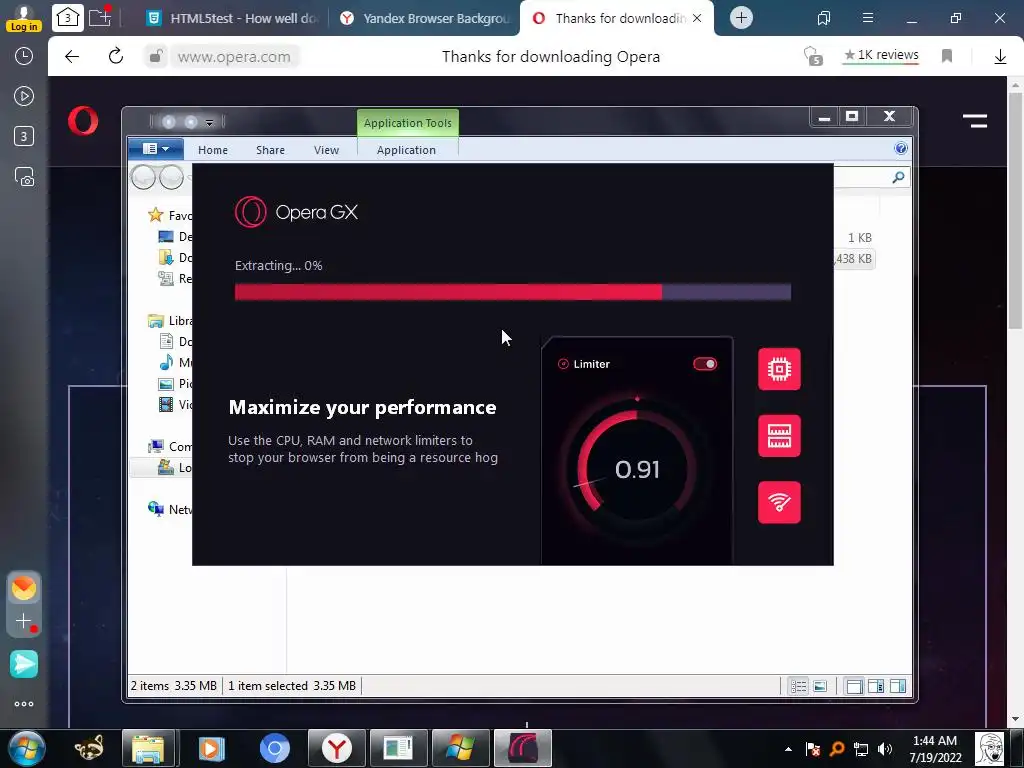Click the volume speaker tray icon
Image resolution: width=1024 pixels, height=768 pixels.
[885, 749]
